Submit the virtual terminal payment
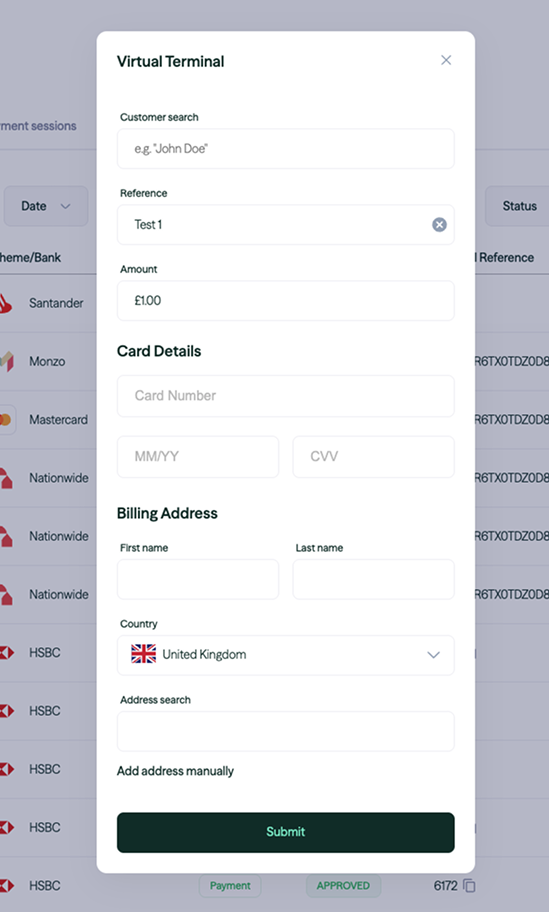549x912 pixels. coord(286,832)
